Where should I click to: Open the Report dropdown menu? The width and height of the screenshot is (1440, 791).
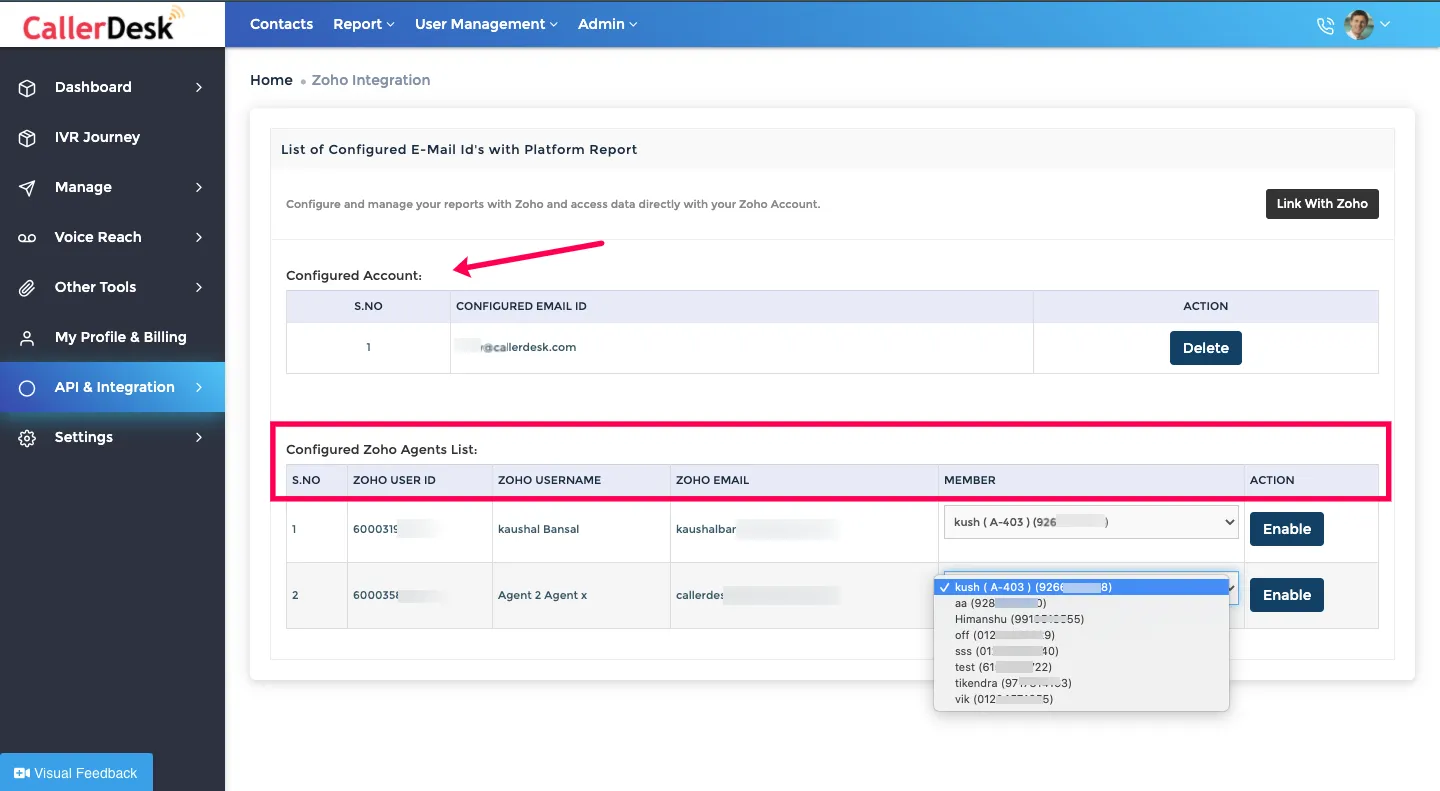tap(364, 24)
